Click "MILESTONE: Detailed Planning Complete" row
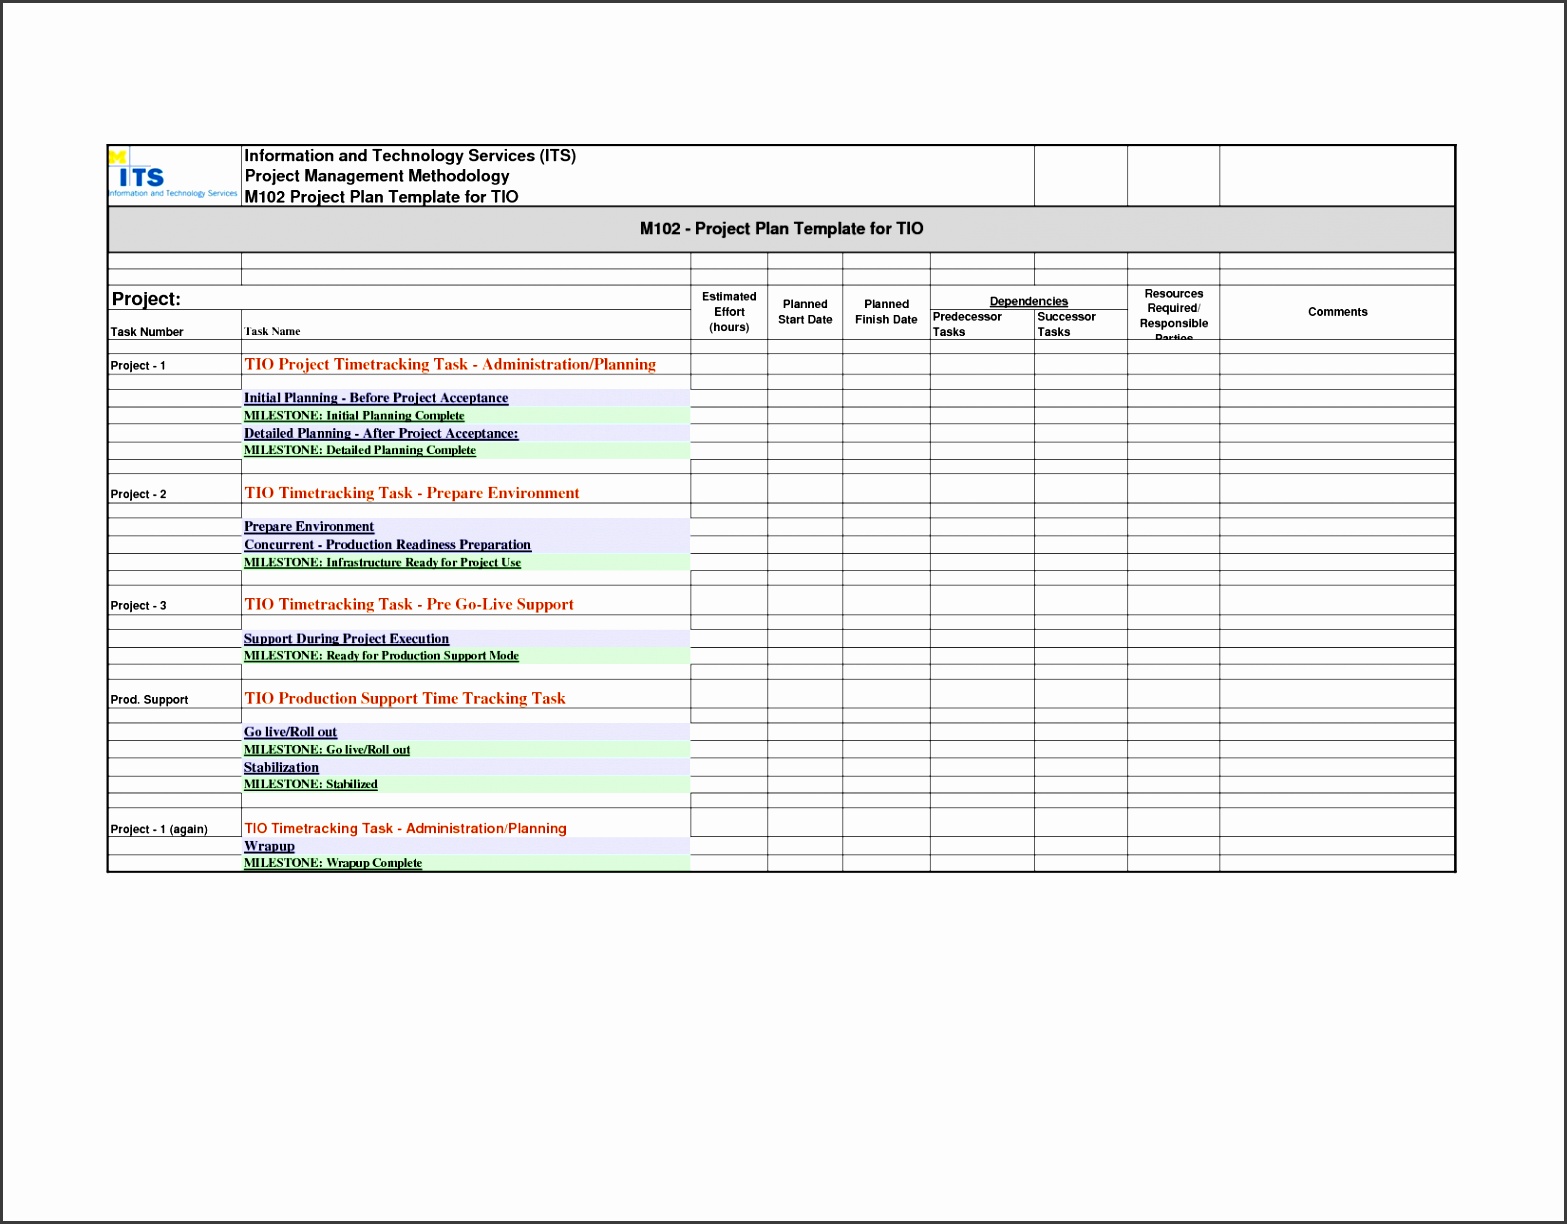1567x1224 pixels. (360, 450)
